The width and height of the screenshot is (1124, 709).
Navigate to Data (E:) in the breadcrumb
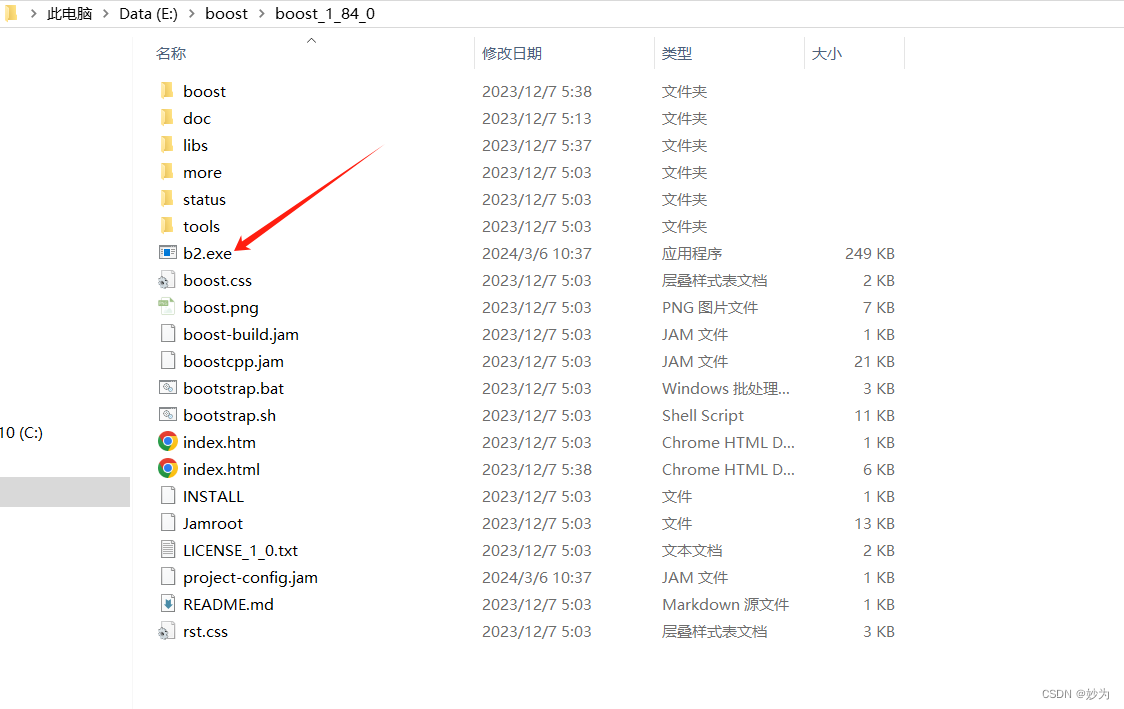click(148, 14)
